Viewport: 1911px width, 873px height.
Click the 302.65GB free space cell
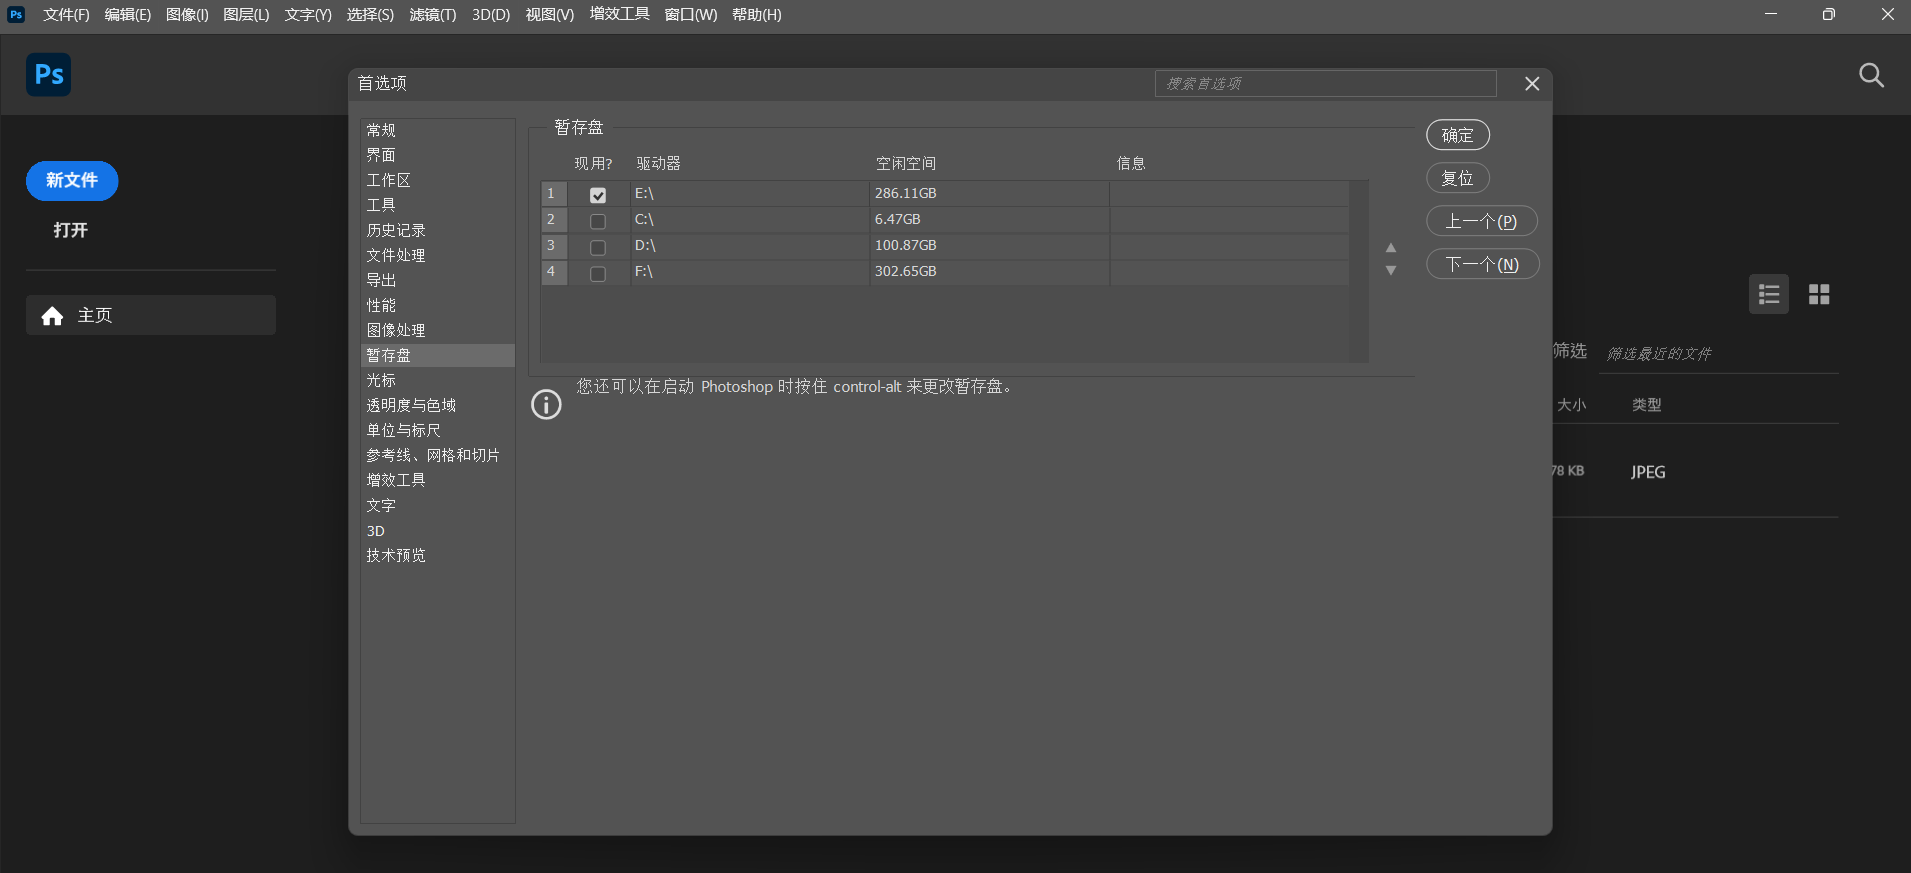[x=989, y=271]
